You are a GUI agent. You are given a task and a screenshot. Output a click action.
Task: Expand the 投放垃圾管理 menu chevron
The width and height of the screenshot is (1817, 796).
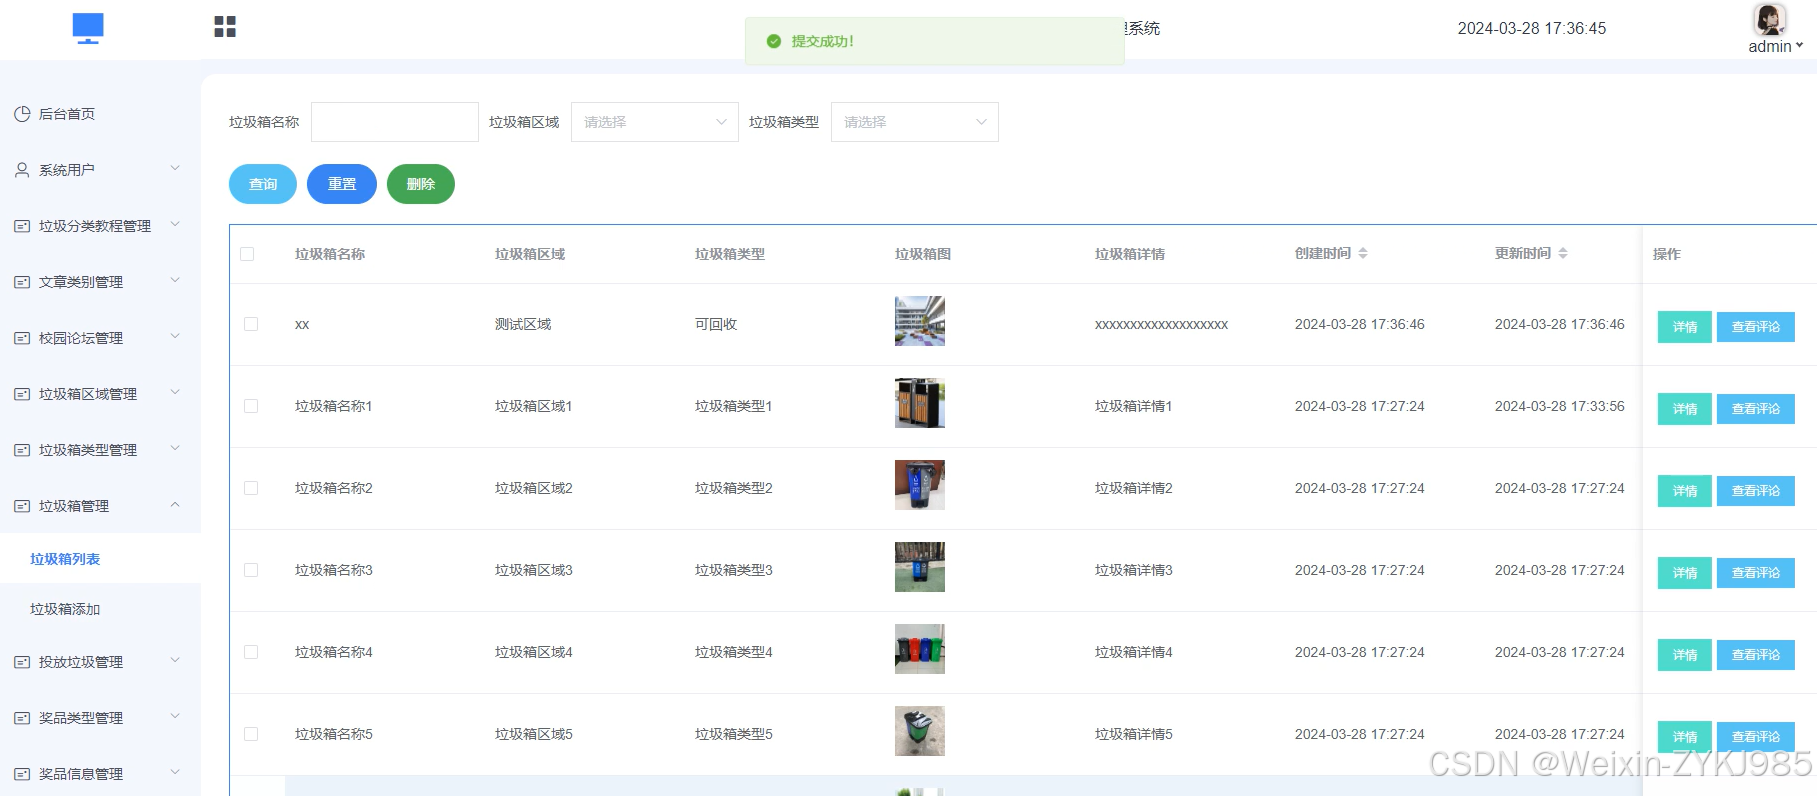175,660
